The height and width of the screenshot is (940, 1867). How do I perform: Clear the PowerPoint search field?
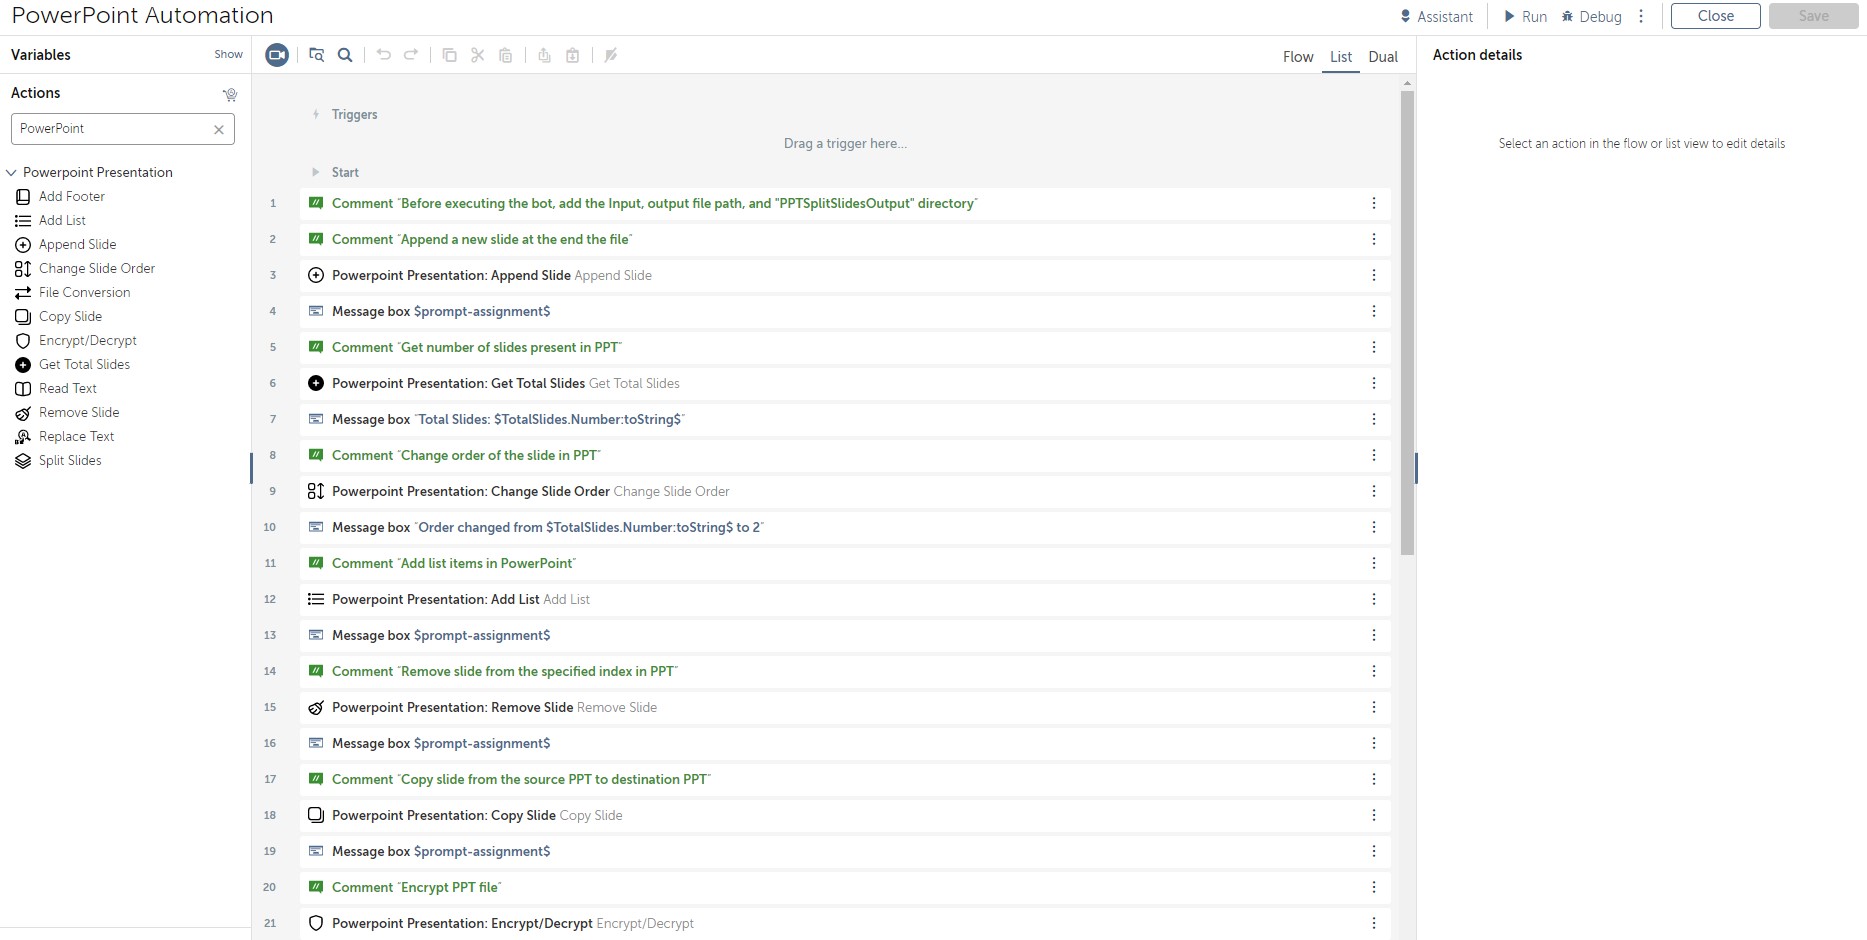tap(219, 129)
